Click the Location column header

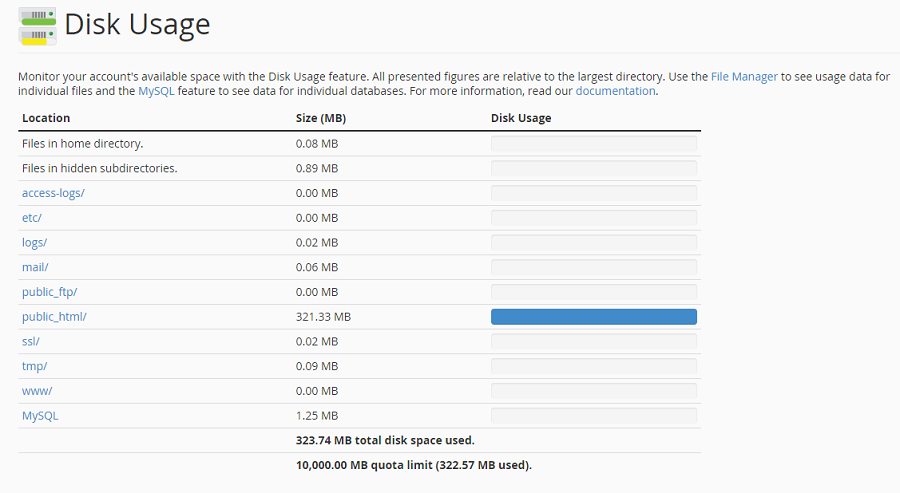pyautogui.click(x=46, y=118)
